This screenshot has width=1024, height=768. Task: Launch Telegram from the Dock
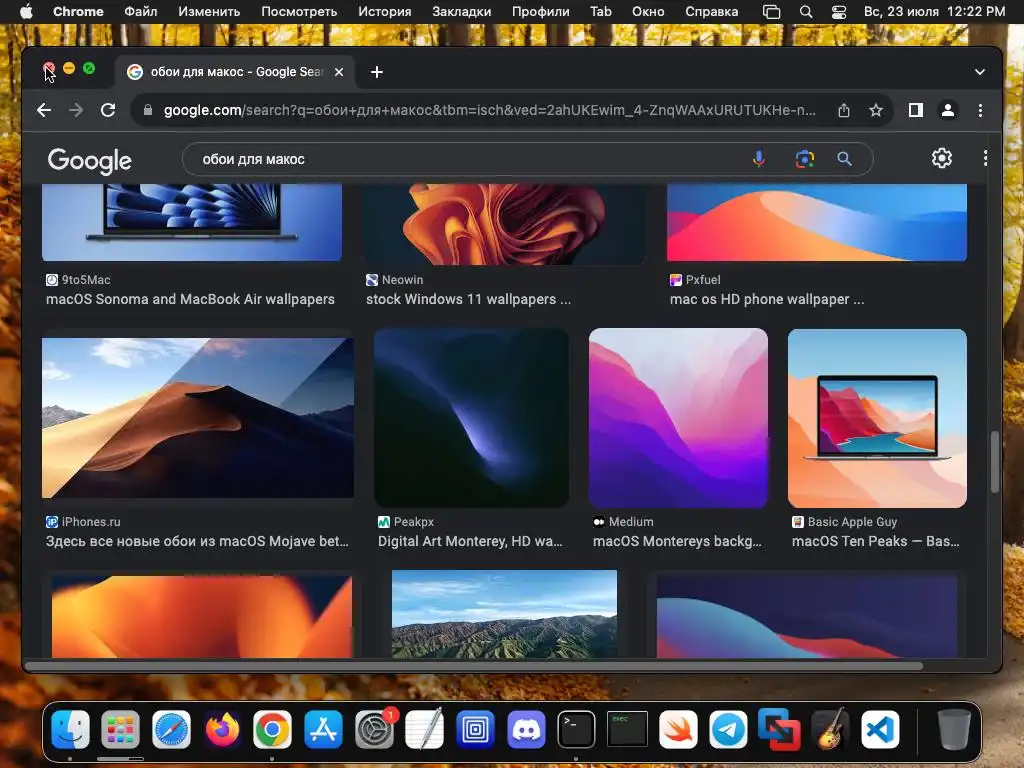click(728, 729)
